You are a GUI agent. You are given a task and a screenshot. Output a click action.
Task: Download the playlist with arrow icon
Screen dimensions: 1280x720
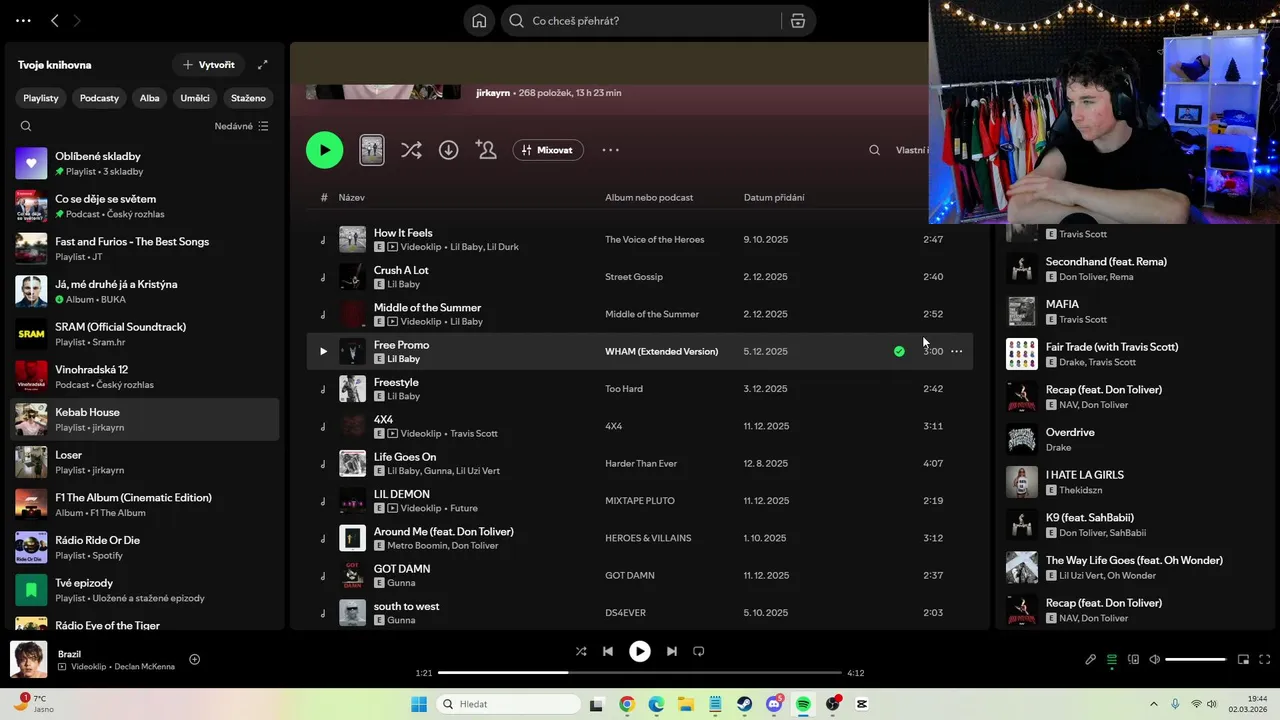tap(449, 150)
